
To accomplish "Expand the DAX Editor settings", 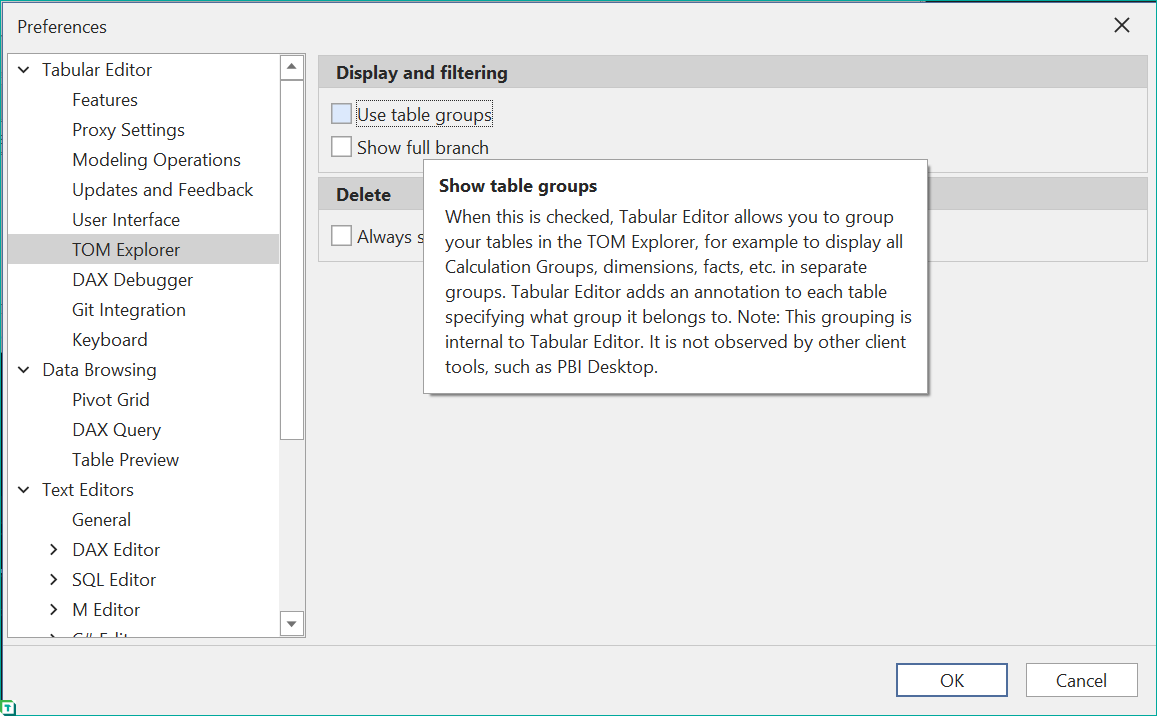I will tap(53, 549).
